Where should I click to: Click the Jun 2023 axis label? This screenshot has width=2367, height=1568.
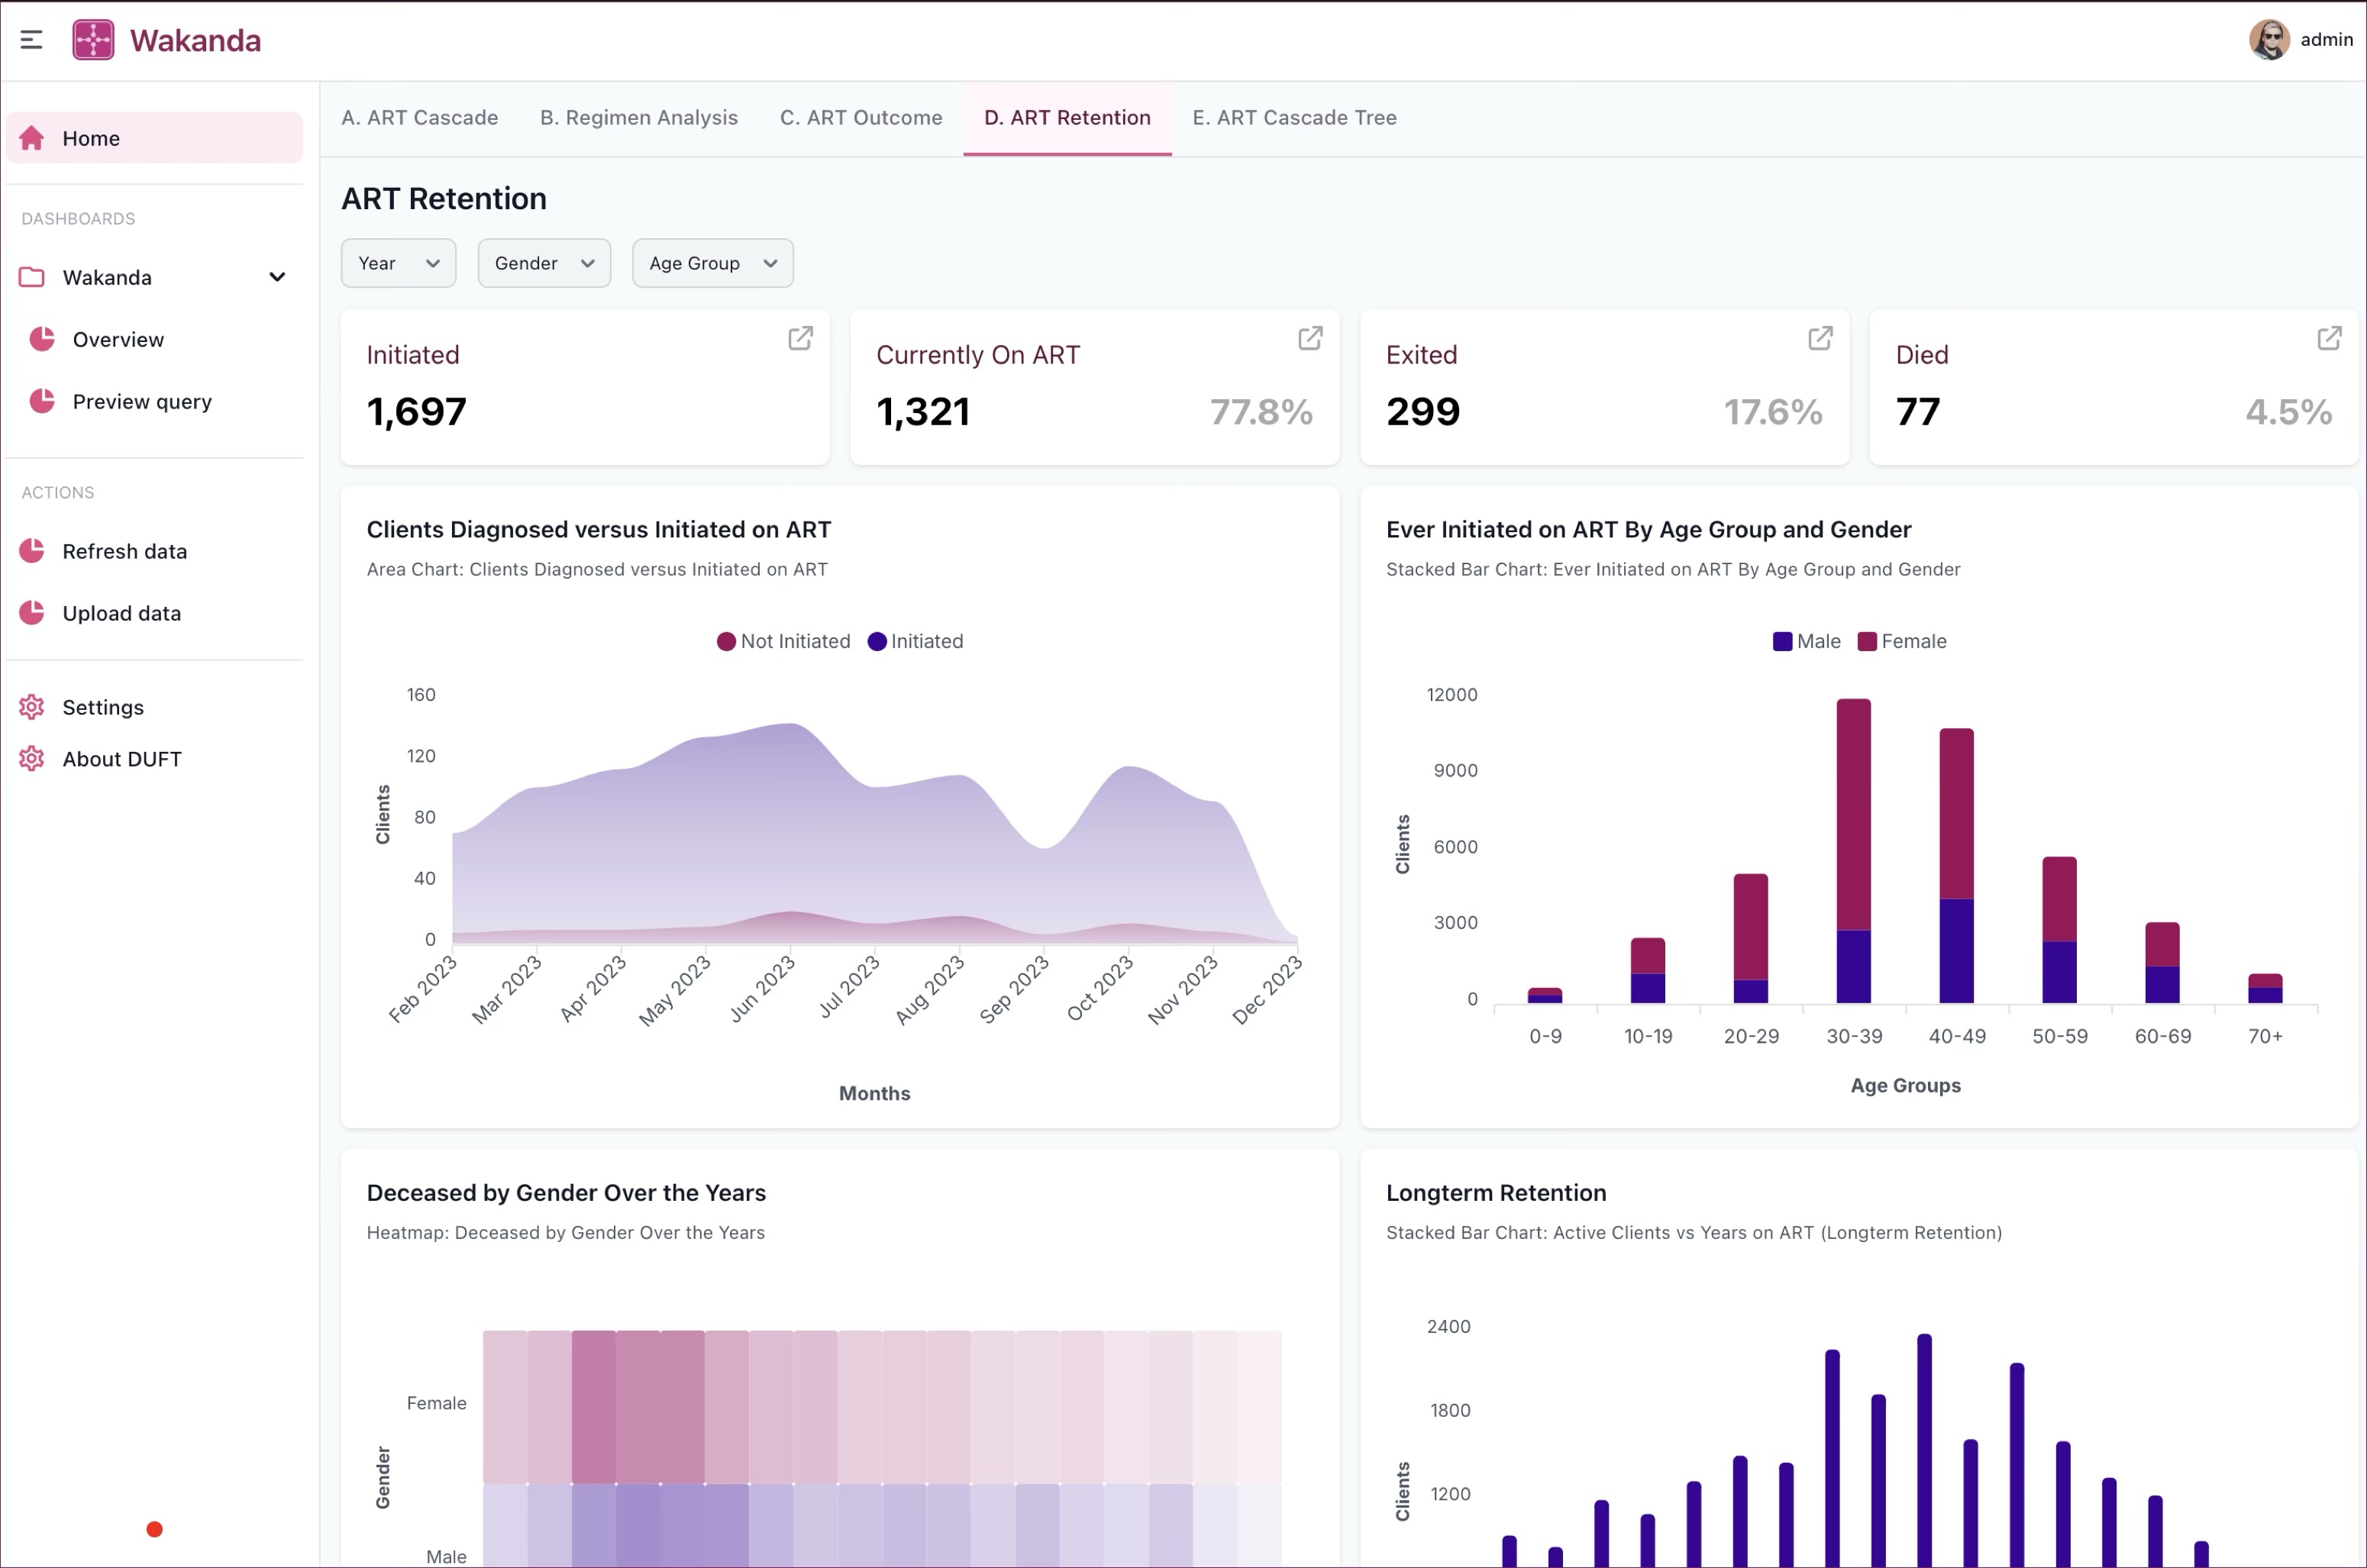[762, 989]
